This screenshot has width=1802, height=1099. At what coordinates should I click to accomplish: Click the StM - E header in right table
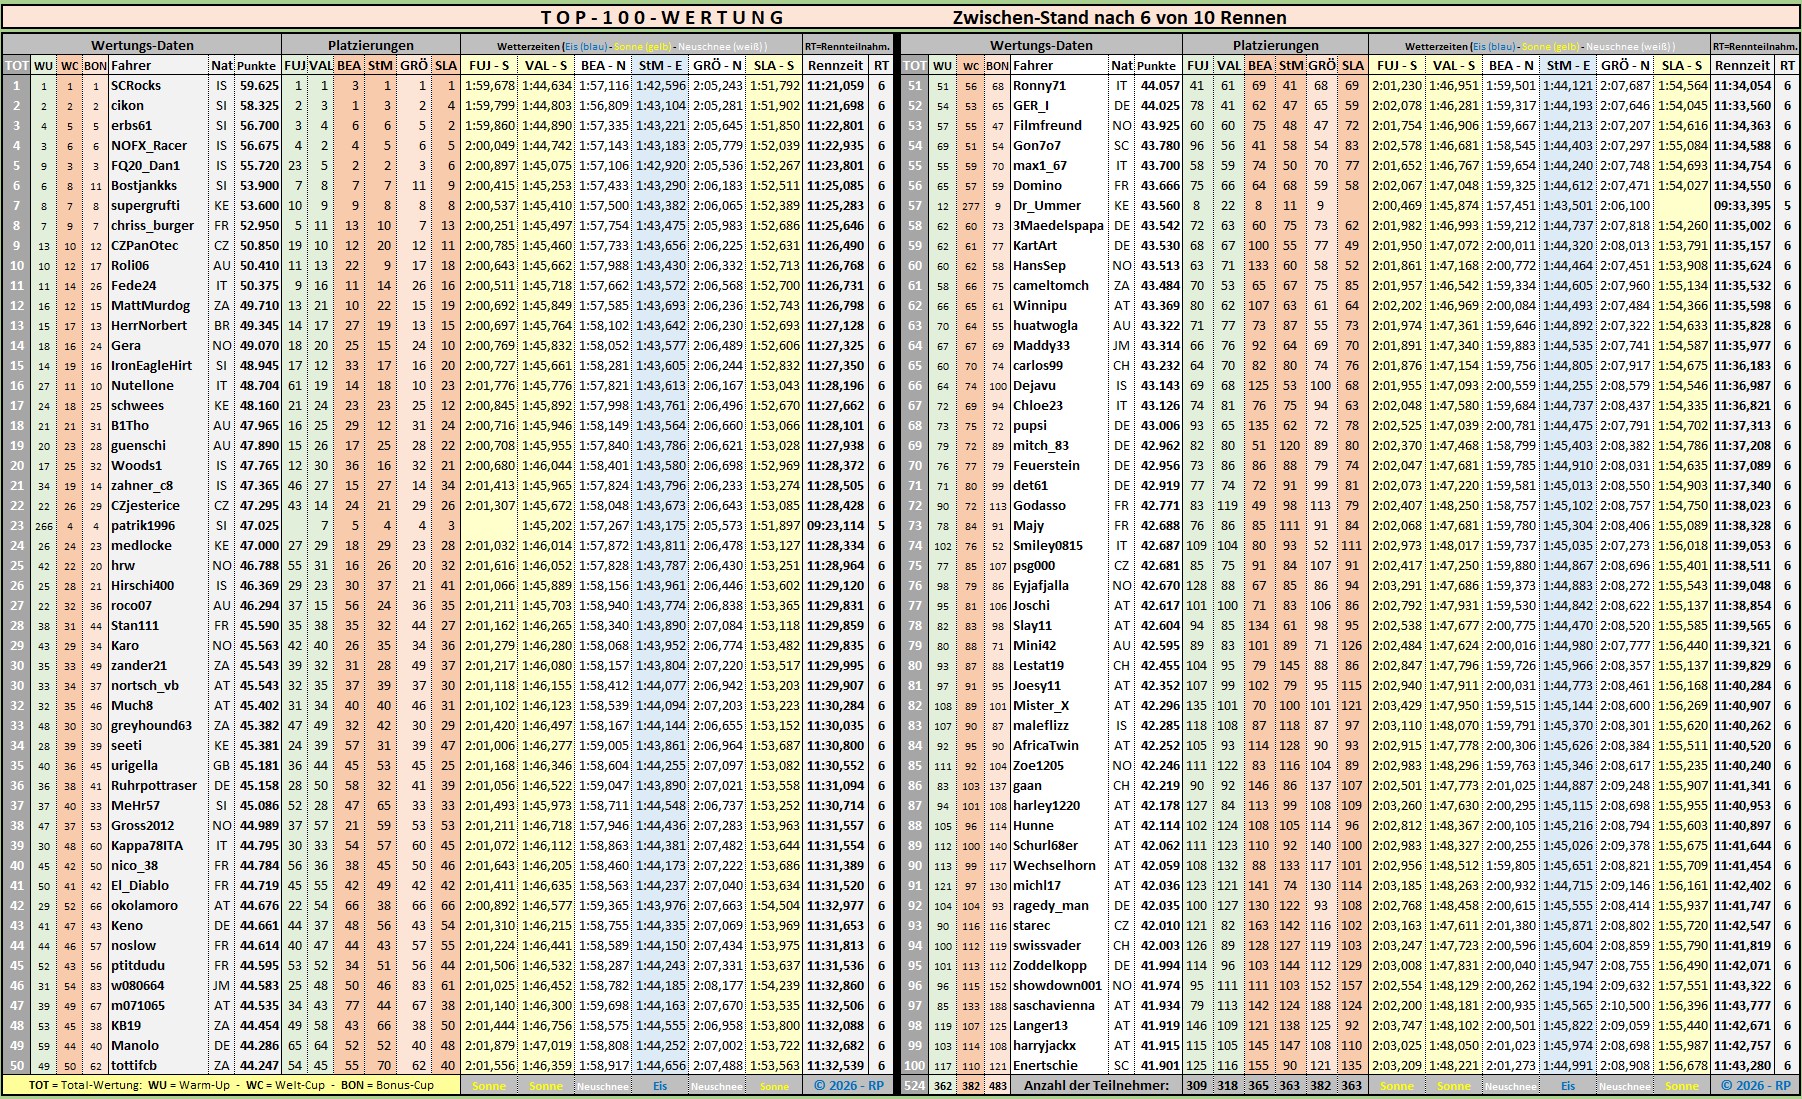tap(1567, 65)
